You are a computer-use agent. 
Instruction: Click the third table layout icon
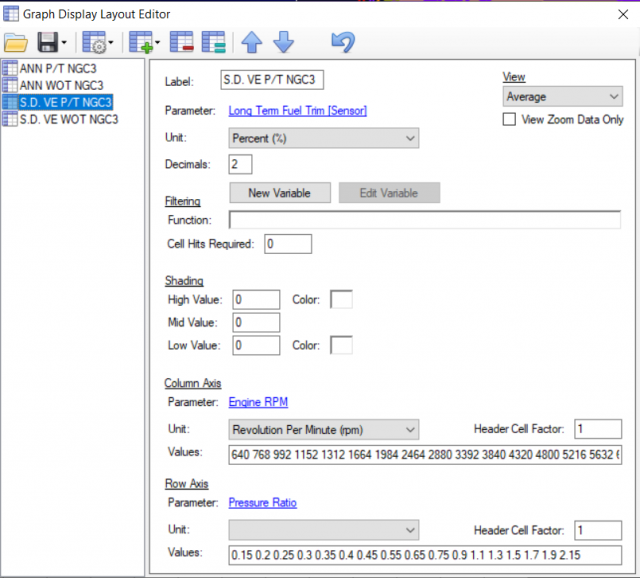coord(212,43)
